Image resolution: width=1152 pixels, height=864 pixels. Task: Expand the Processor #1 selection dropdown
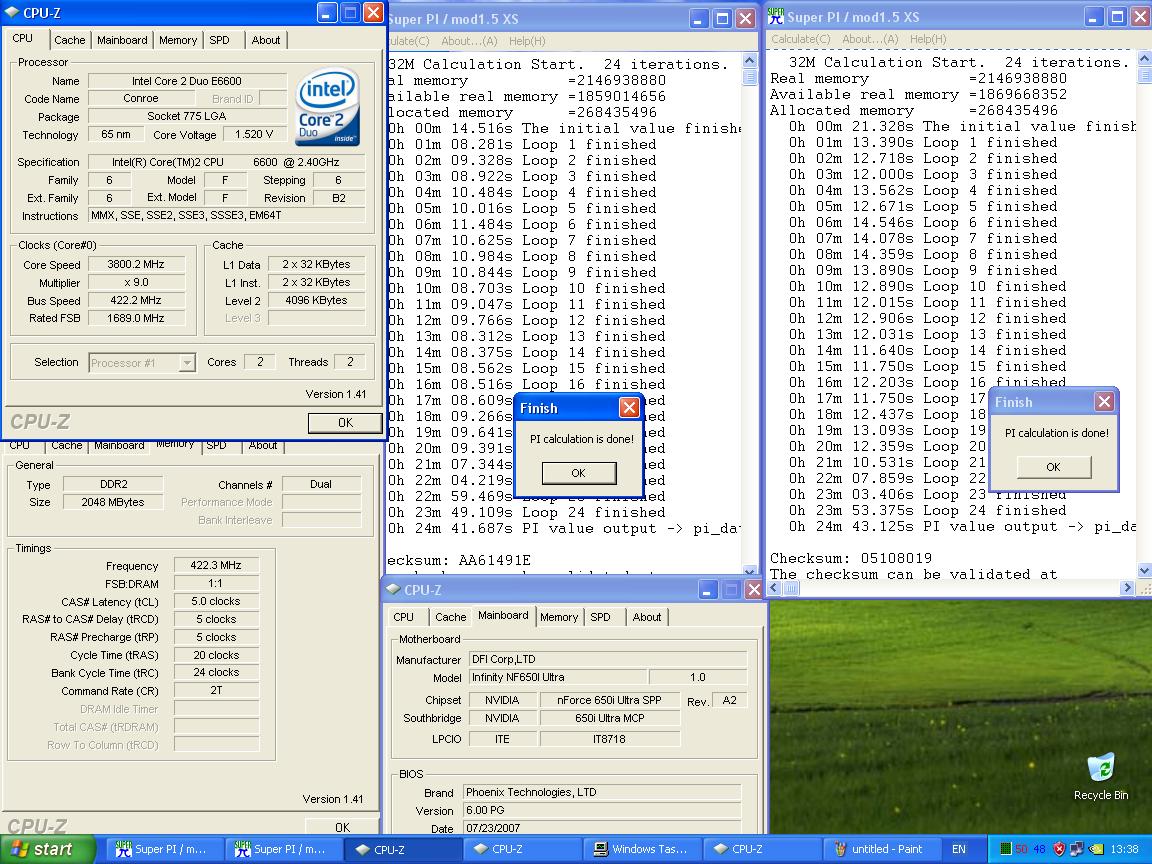[x=186, y=363]
